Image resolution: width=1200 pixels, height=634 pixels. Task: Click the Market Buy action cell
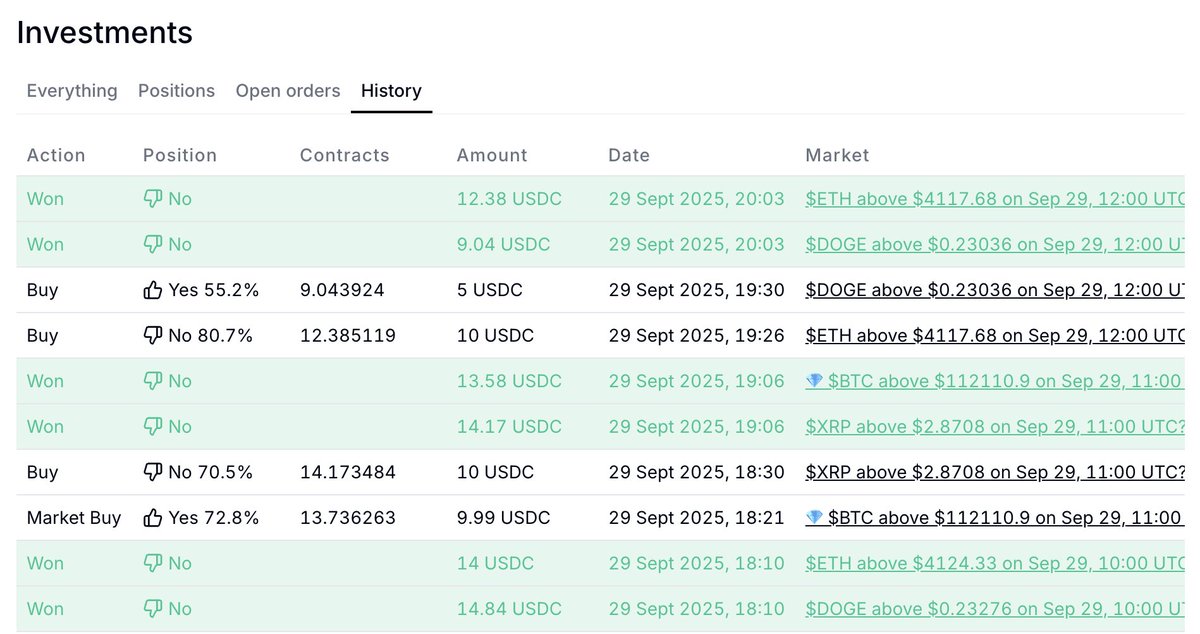pos(74,518)
